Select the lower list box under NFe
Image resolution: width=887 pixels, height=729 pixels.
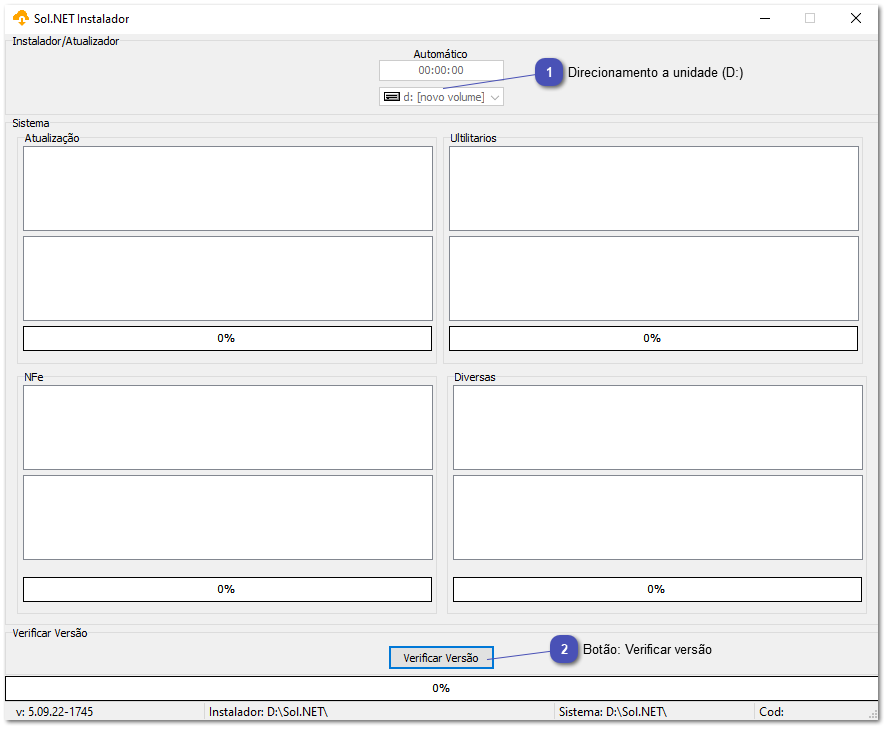click(x=228, y=517)
